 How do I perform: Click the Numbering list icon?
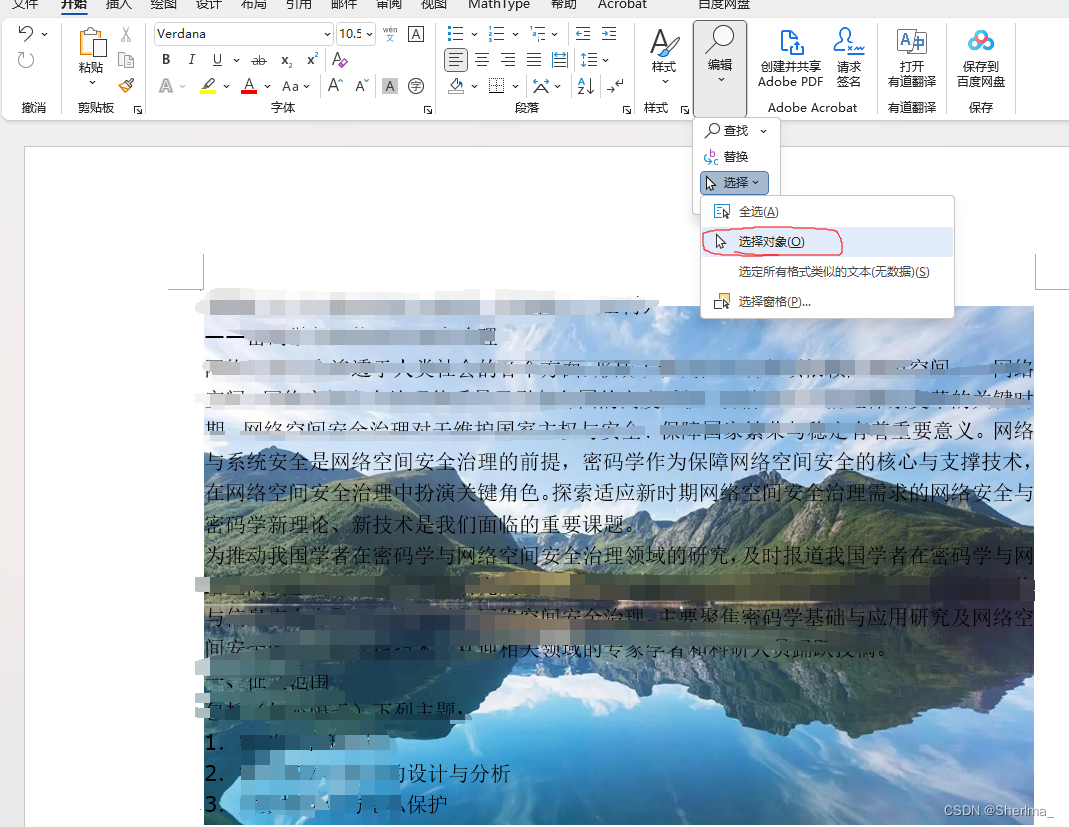(496, 33)
